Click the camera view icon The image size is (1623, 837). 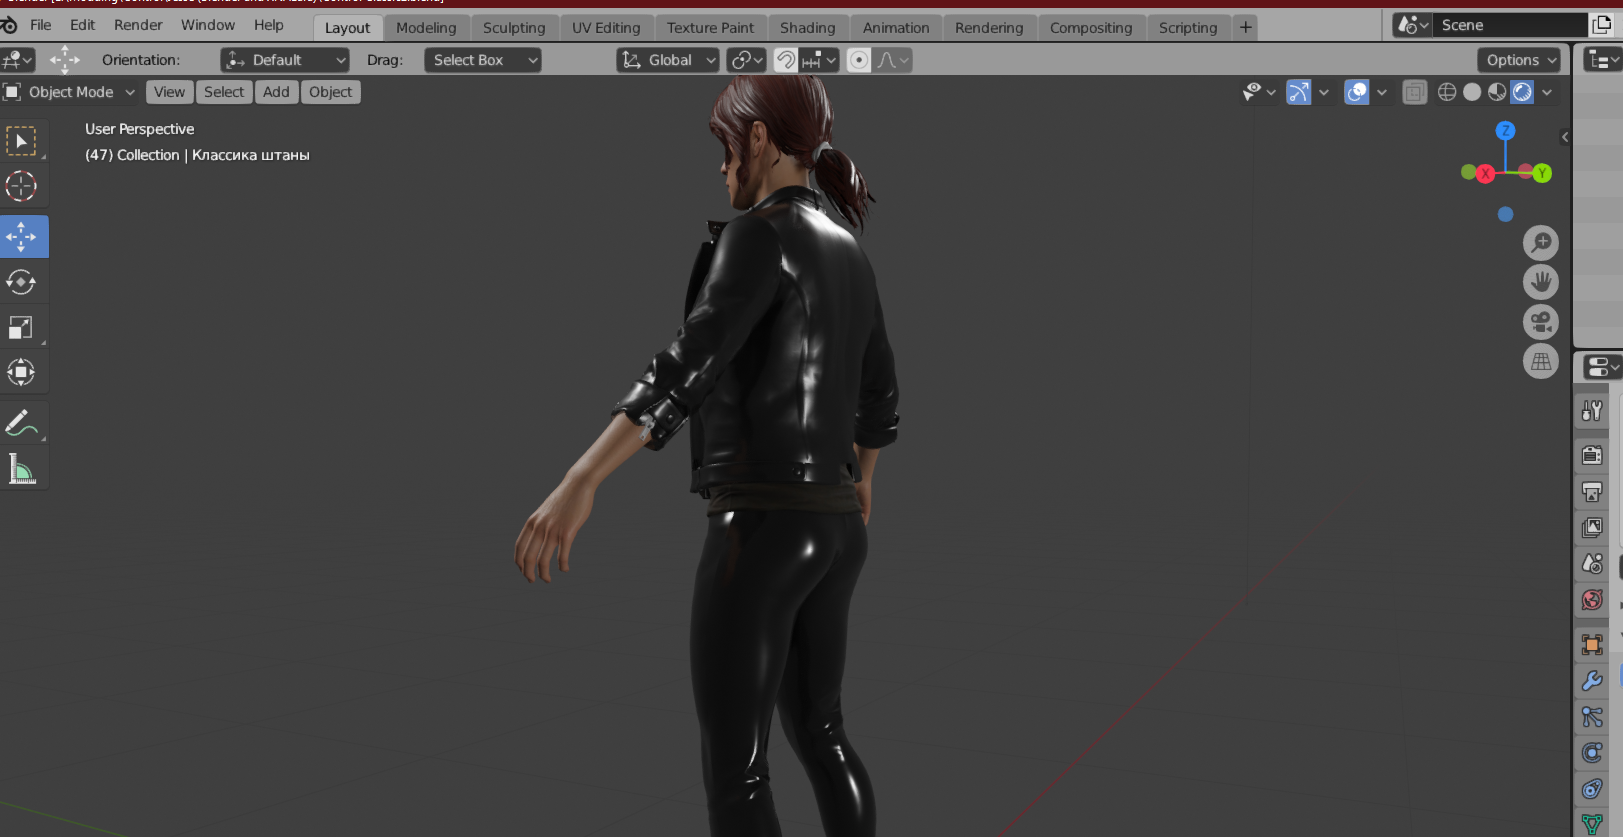(x=1540, y=322)
